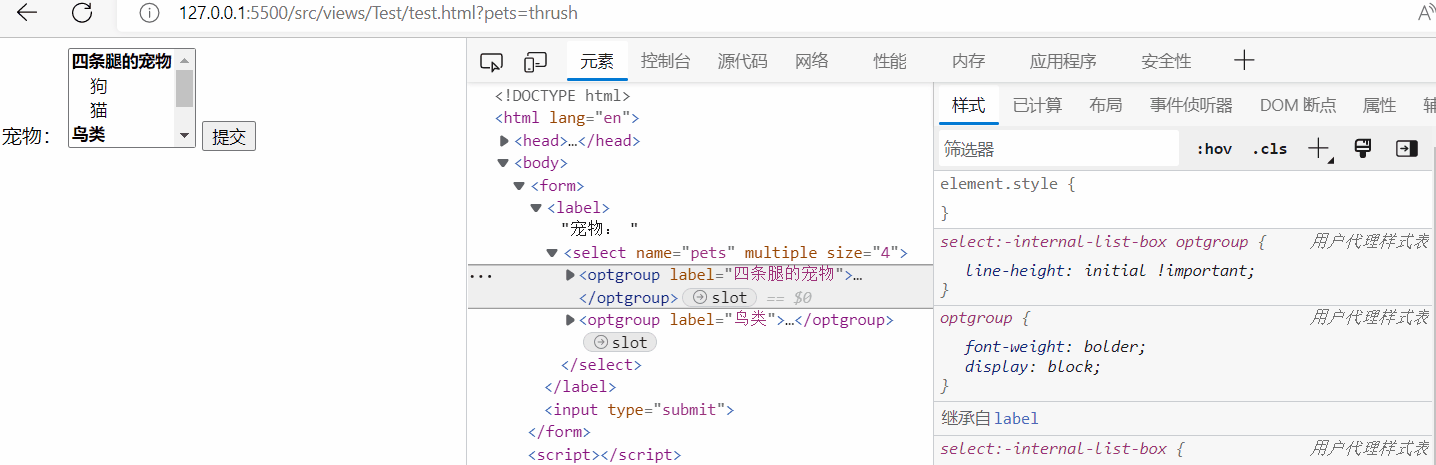Open the 事件侦听器 sidebar tab
Viewport: 1436px width, 465px height.
coord(1191,105)
